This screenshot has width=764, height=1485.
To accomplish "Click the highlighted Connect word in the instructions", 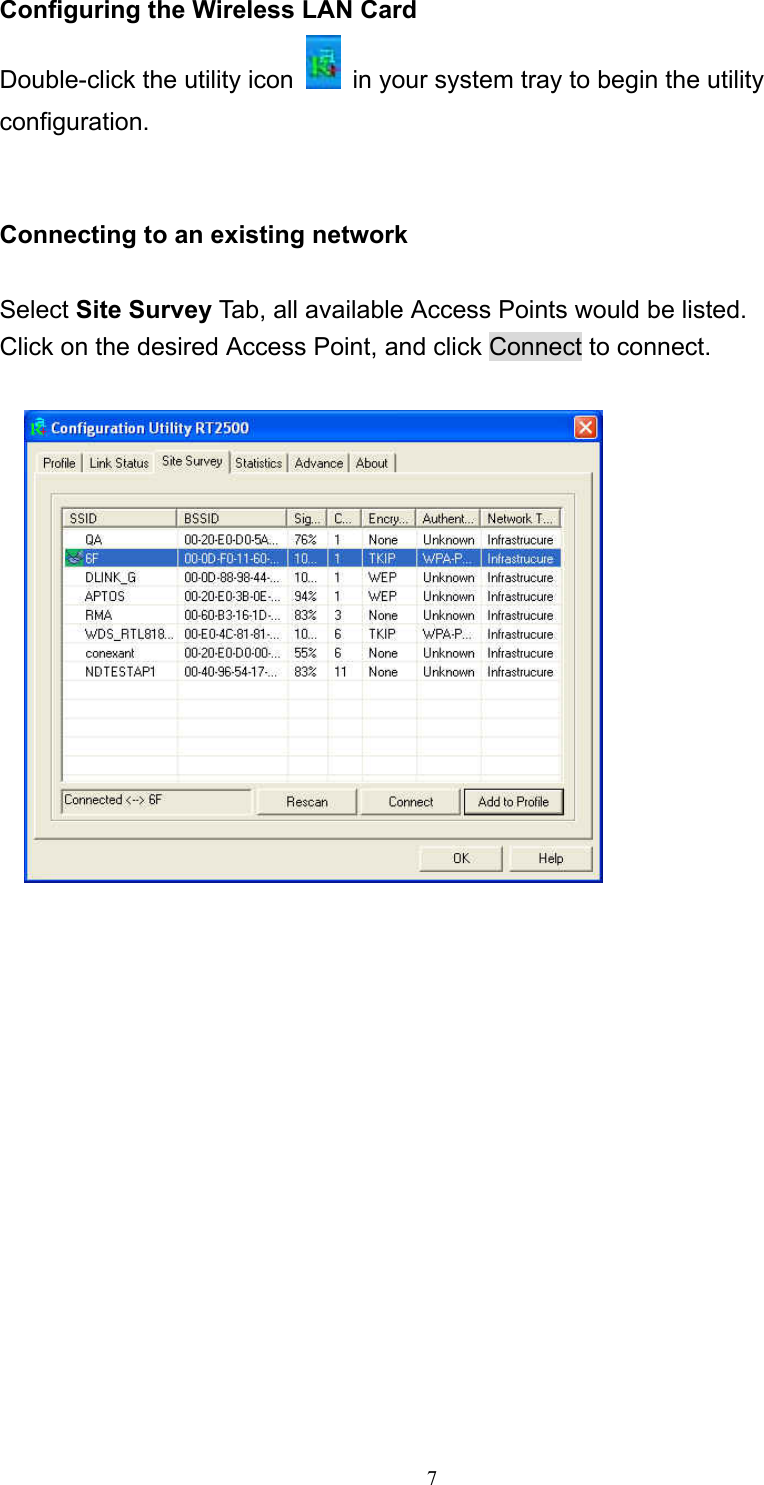I will click(x=535, y=347).
